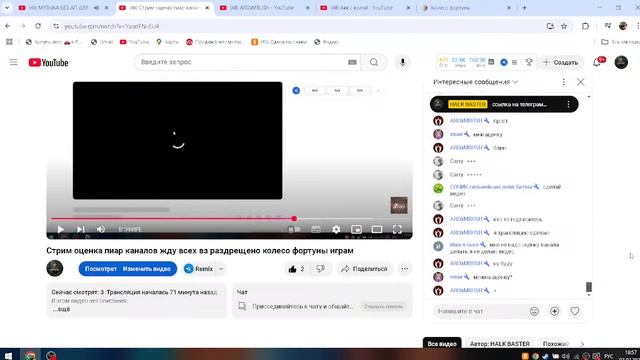The image size is (640, 360).
Task: Open the YouTube bookmark in bookmarks bar
Action: pyautogui.click(x=134, y=42)
